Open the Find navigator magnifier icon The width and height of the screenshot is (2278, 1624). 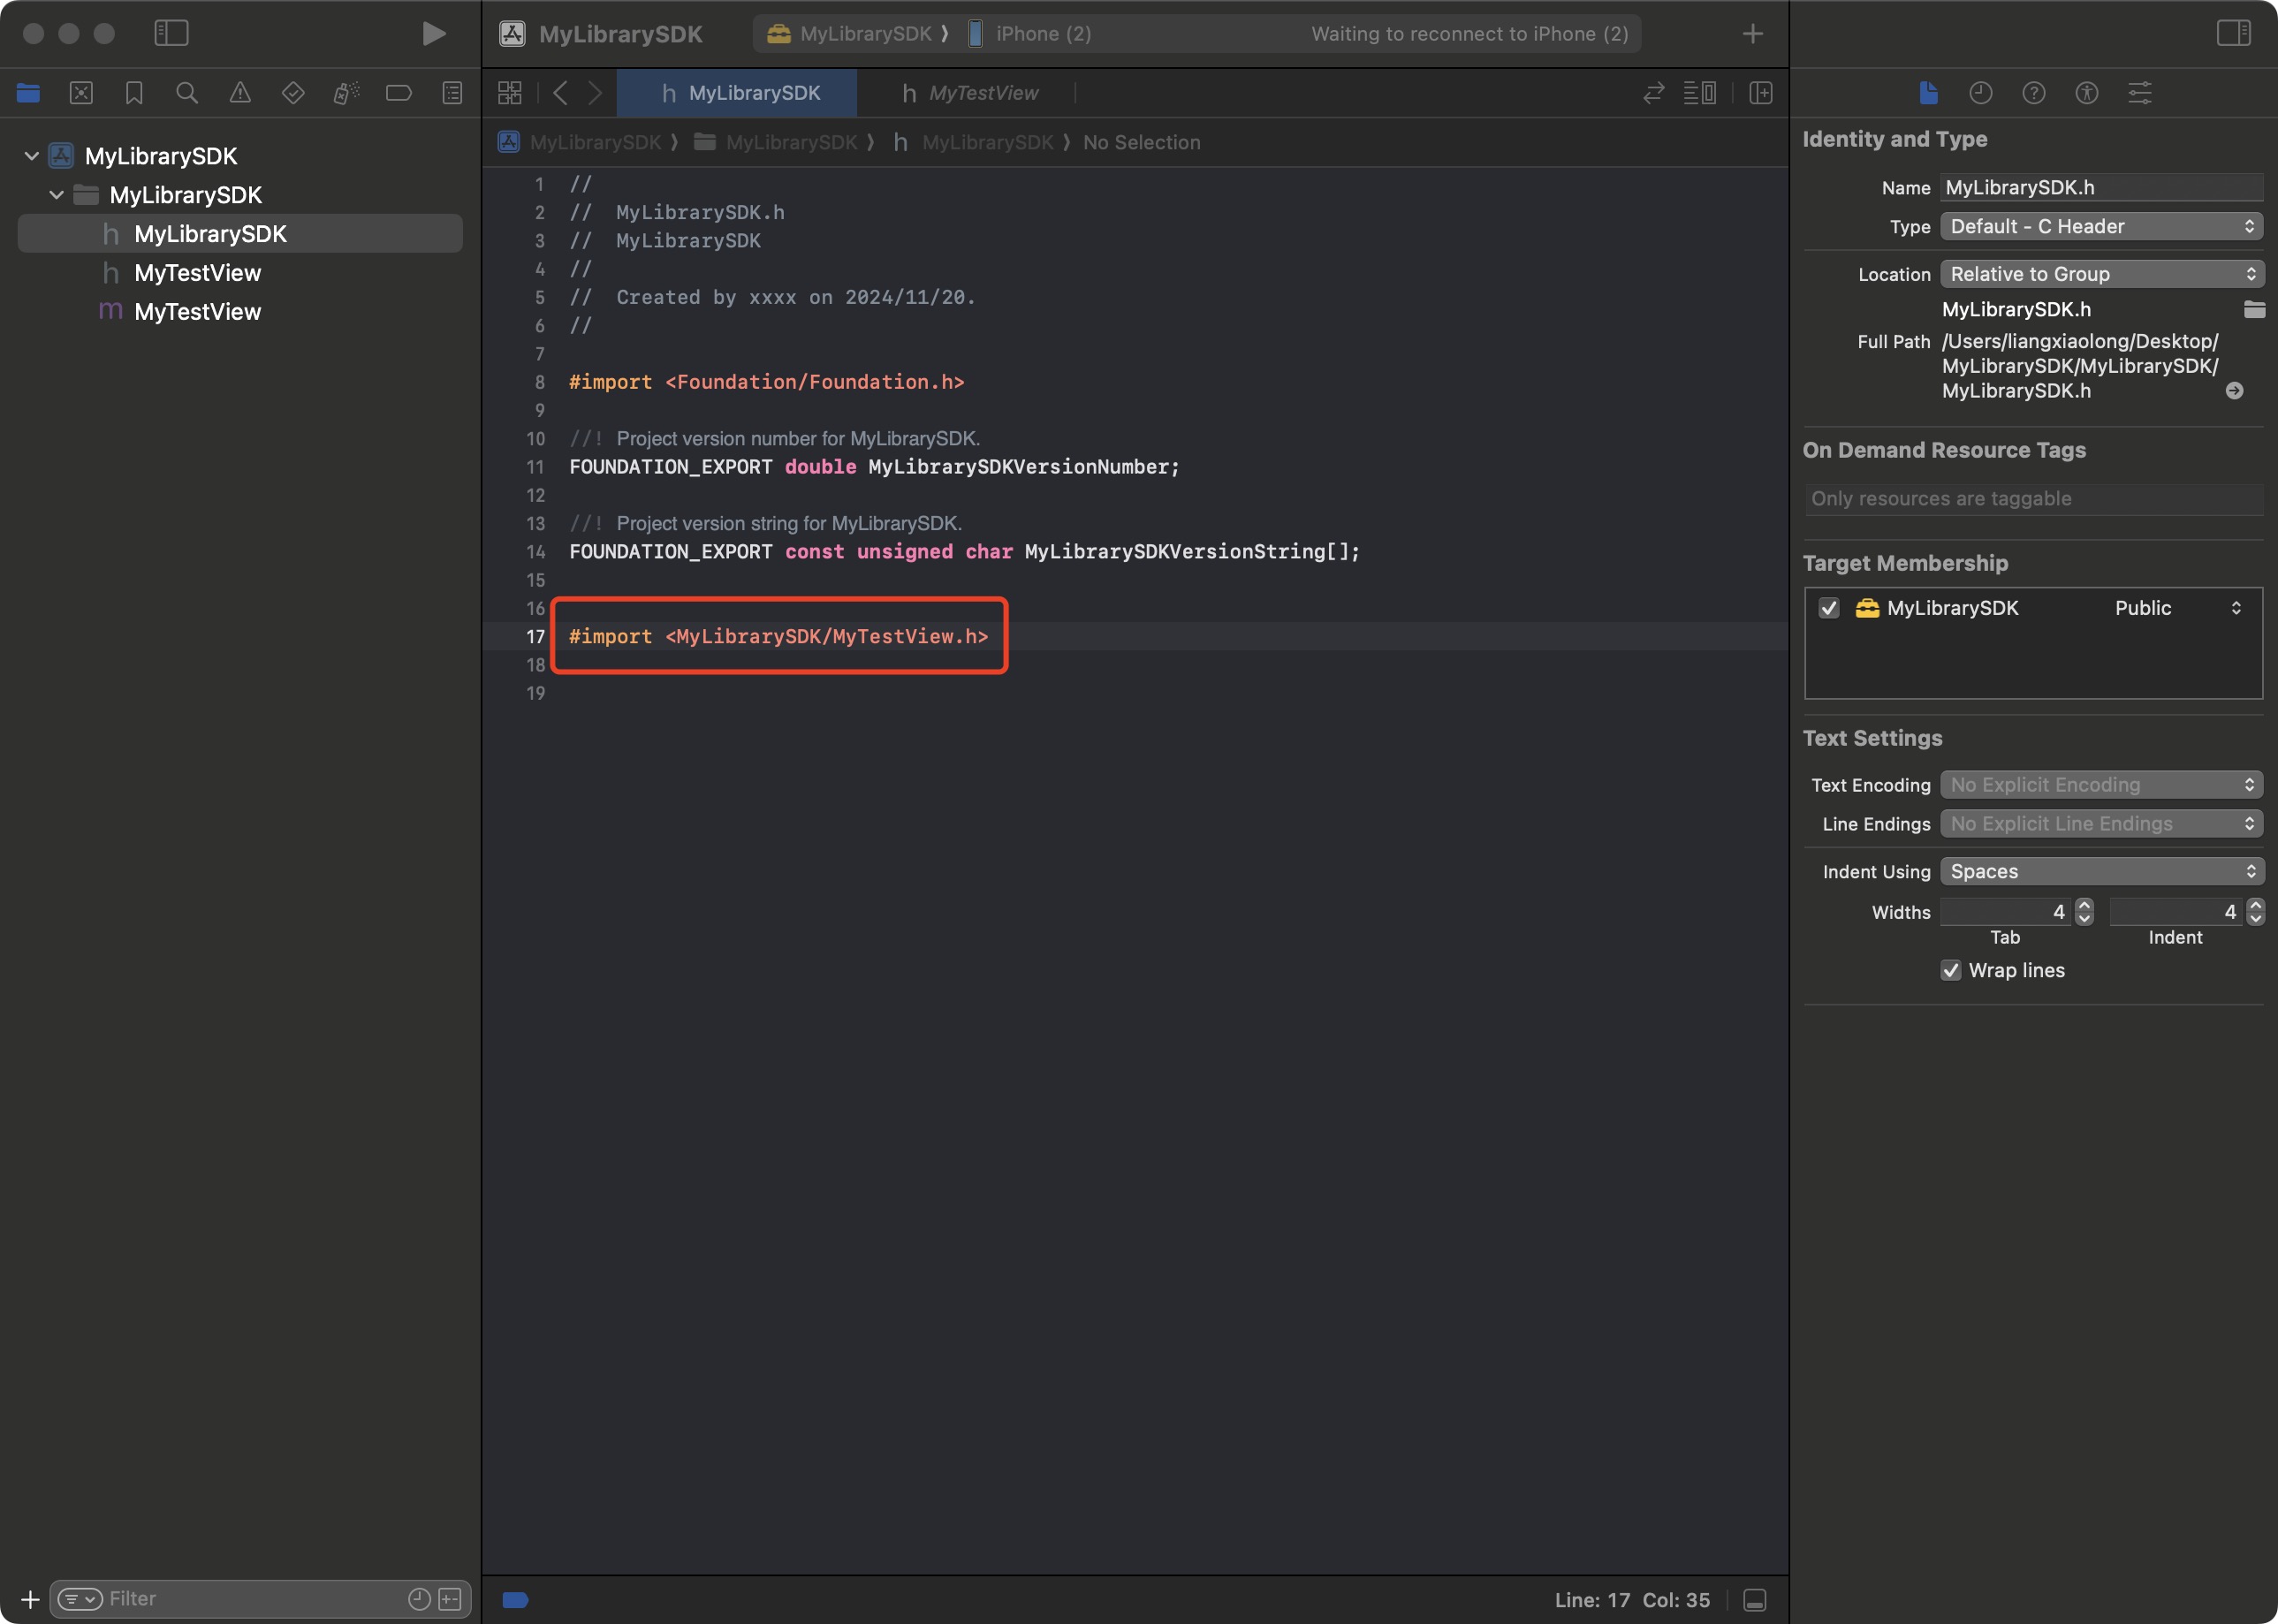click(x=186, y=93)
